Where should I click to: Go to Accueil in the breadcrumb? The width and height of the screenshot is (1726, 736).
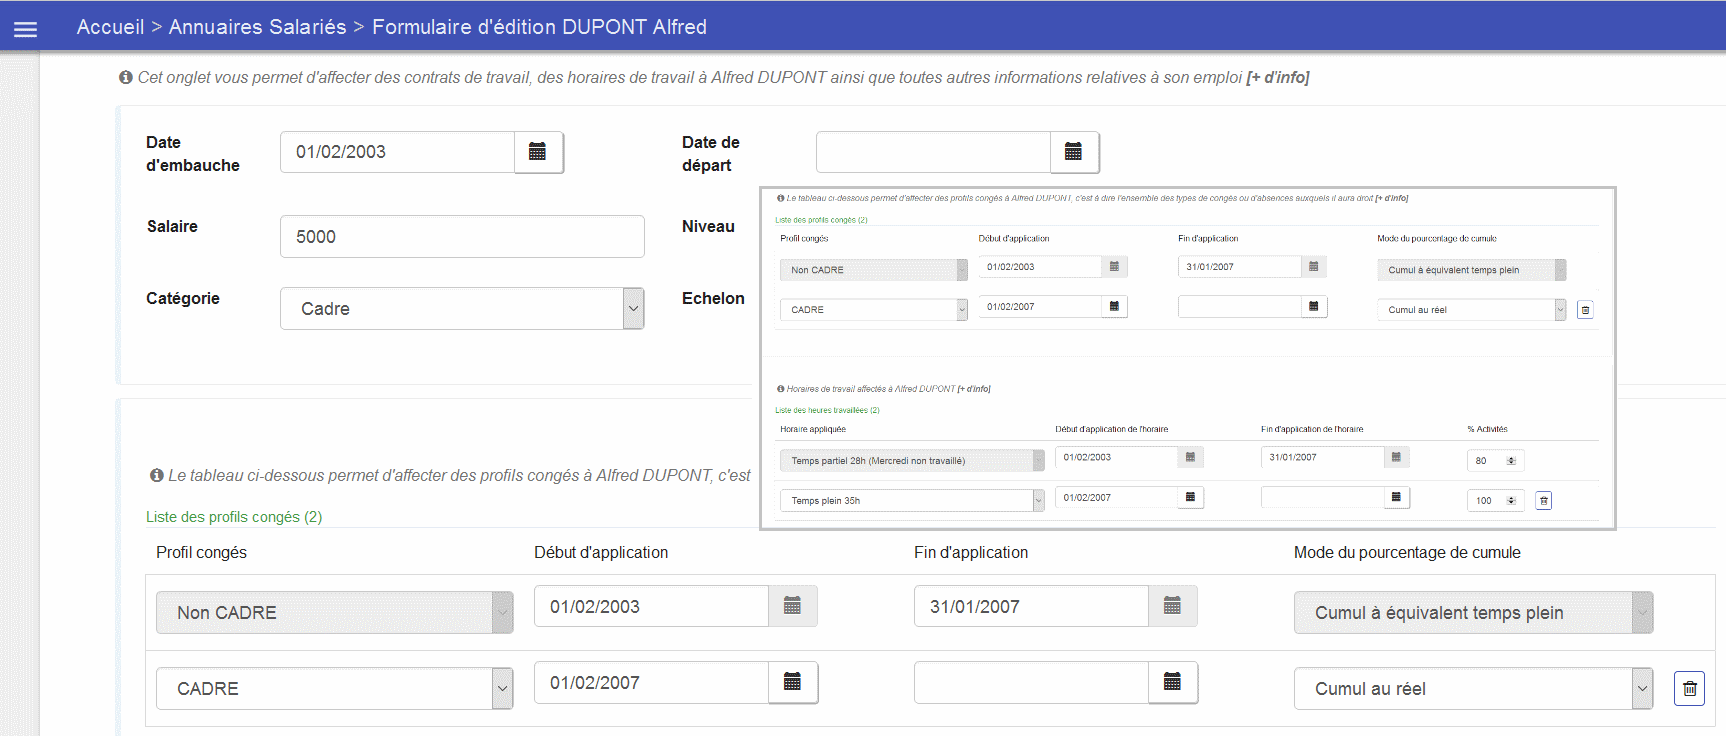coord(110,27)
